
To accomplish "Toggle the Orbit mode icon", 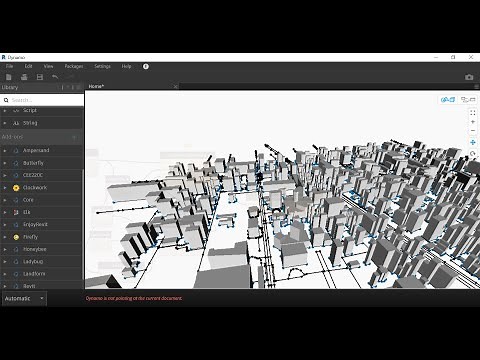I will [473, 153].
